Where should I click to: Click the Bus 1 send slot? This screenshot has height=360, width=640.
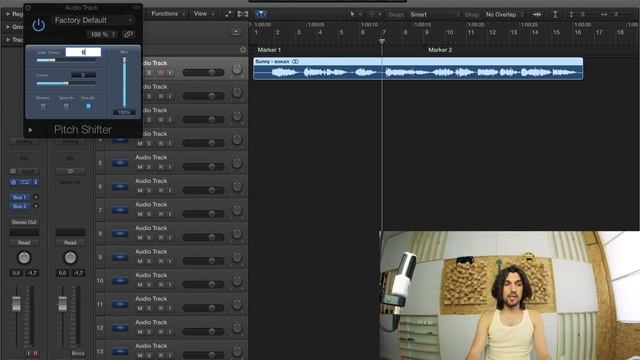pos(19,197)
